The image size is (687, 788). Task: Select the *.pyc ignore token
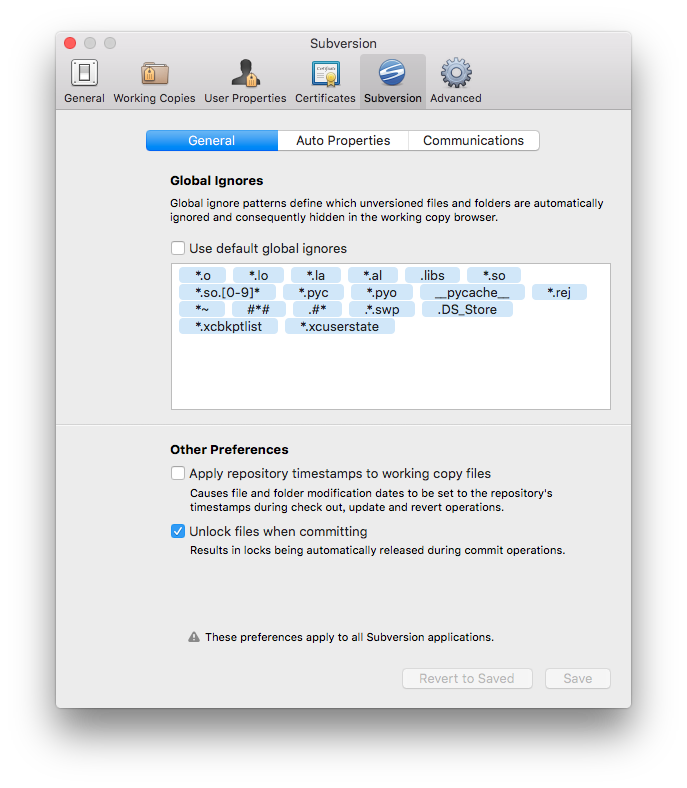313,292
